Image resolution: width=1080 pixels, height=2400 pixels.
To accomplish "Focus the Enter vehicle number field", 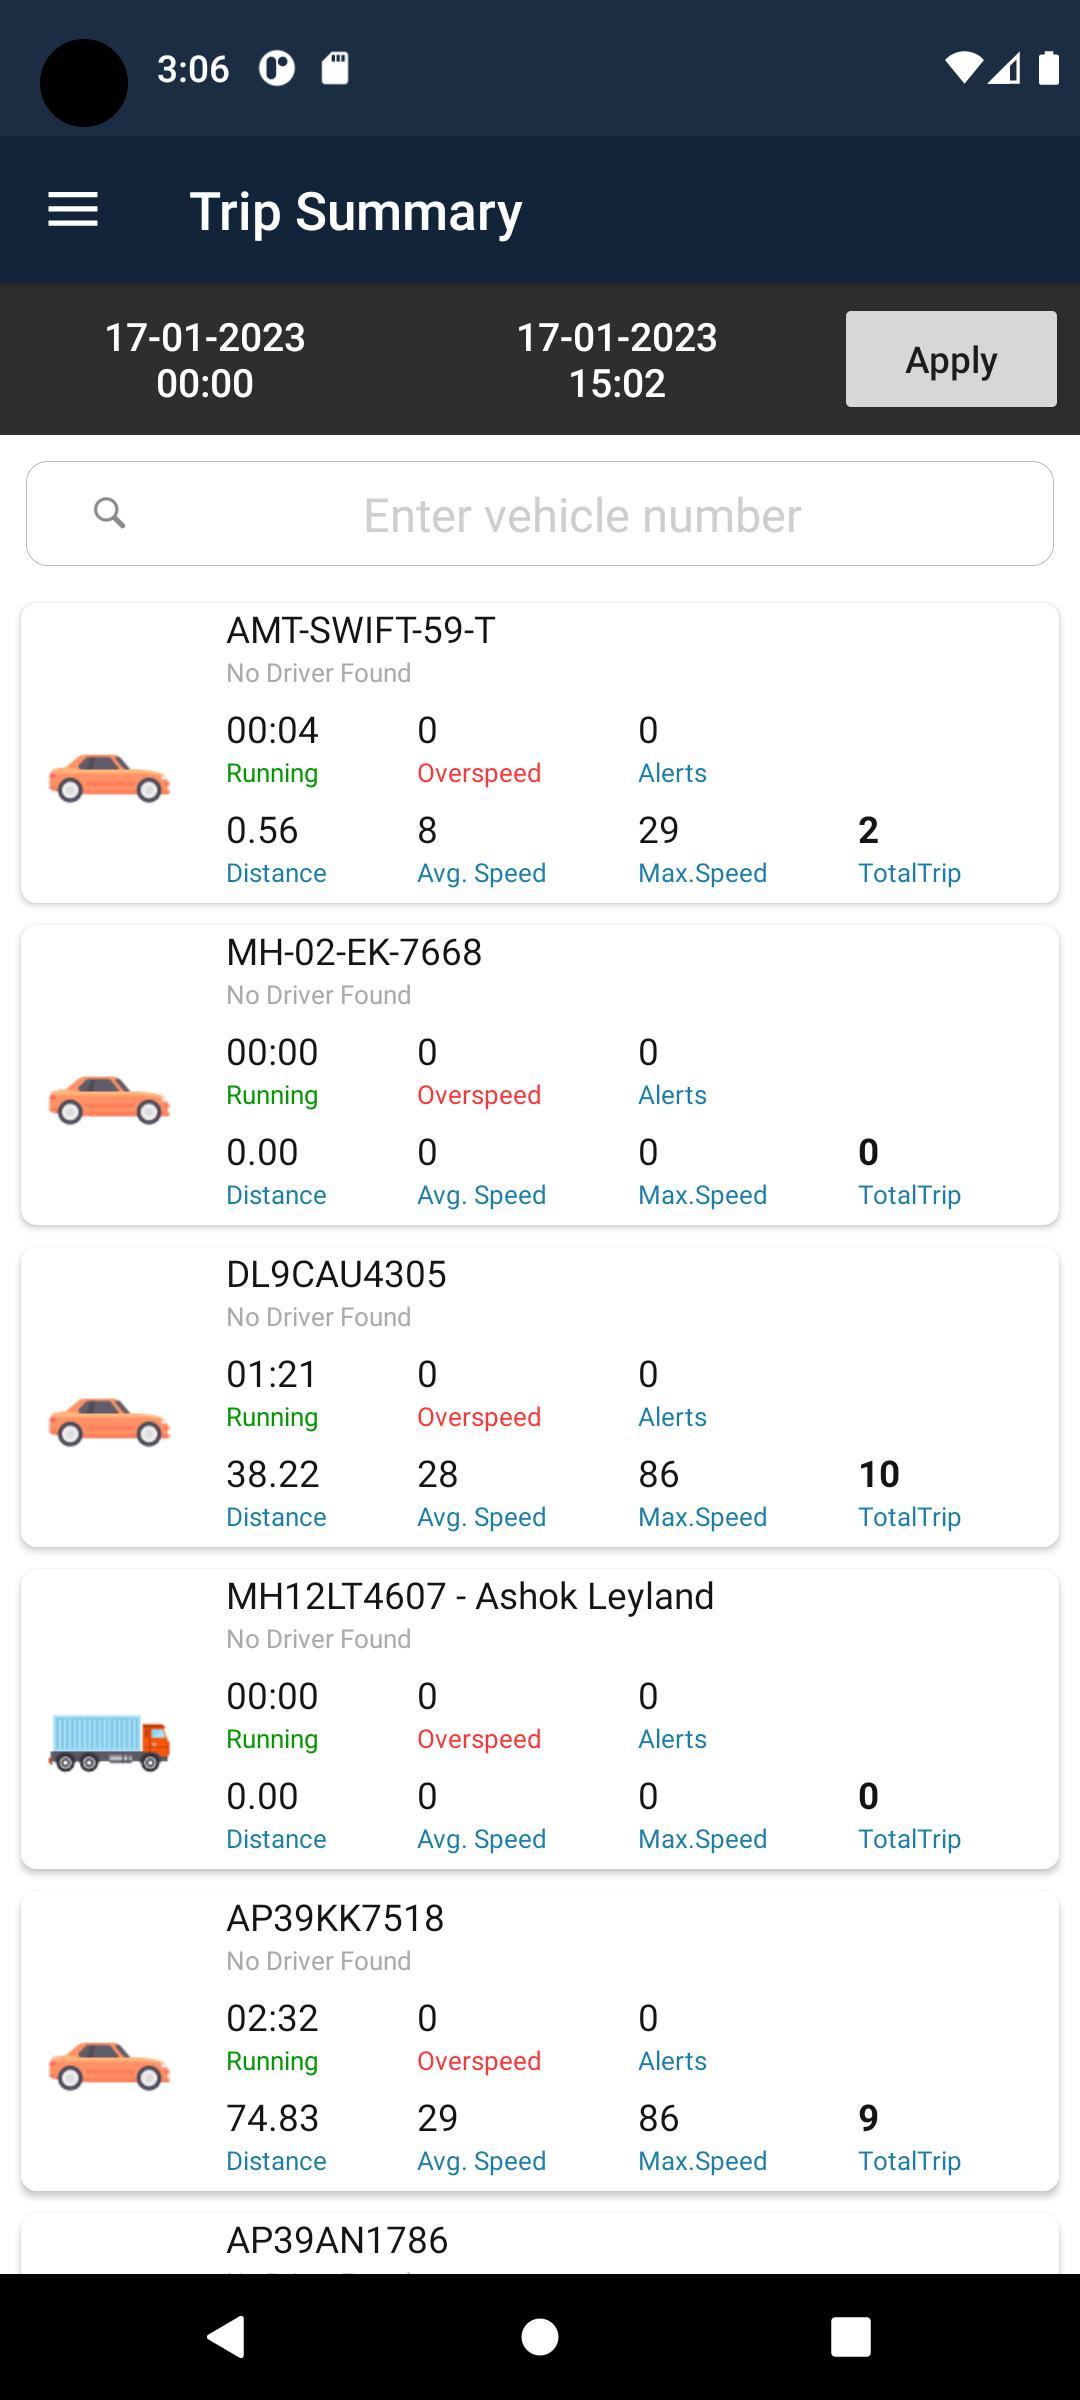I will pos(582,515).
